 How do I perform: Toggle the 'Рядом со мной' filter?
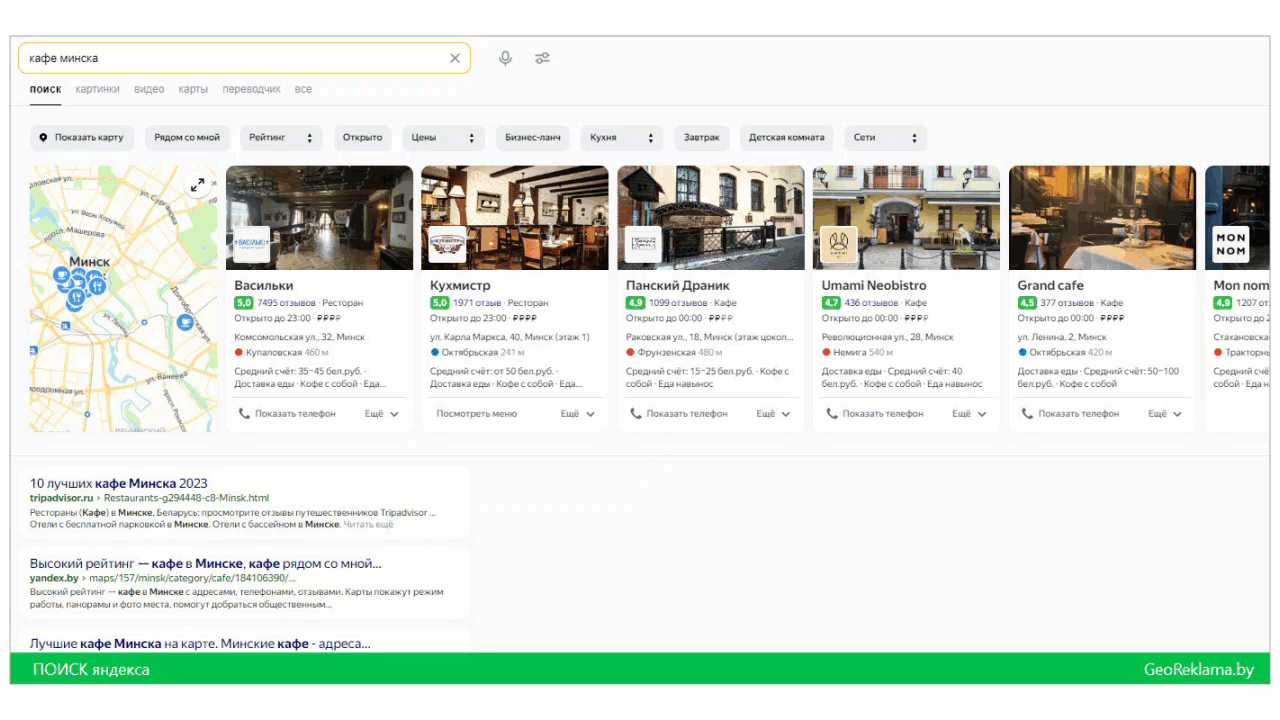click(x=187, y=138)
